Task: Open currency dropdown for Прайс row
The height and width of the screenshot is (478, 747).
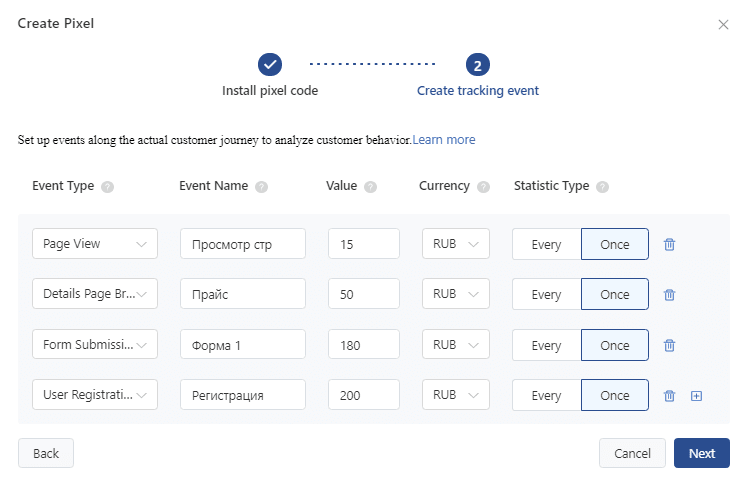Action: [455, 294]
